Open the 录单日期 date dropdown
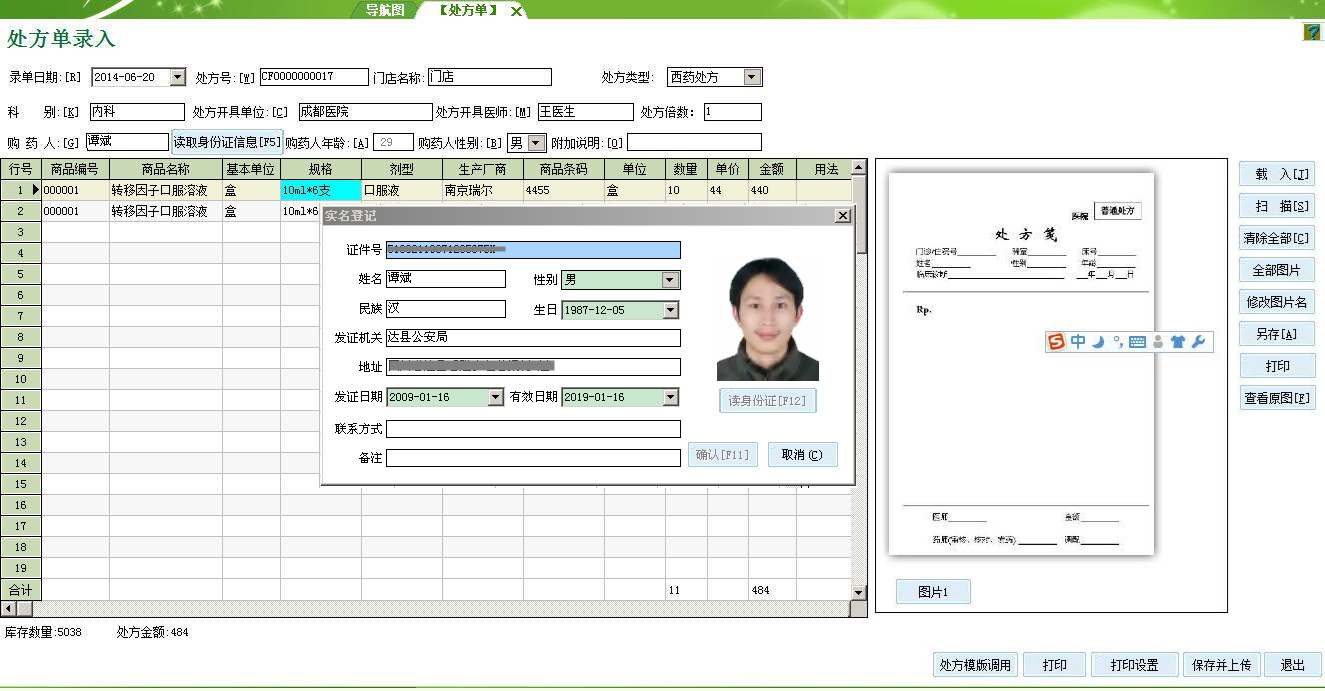Screen dimensions: 1325x691 tap(178, 77)
